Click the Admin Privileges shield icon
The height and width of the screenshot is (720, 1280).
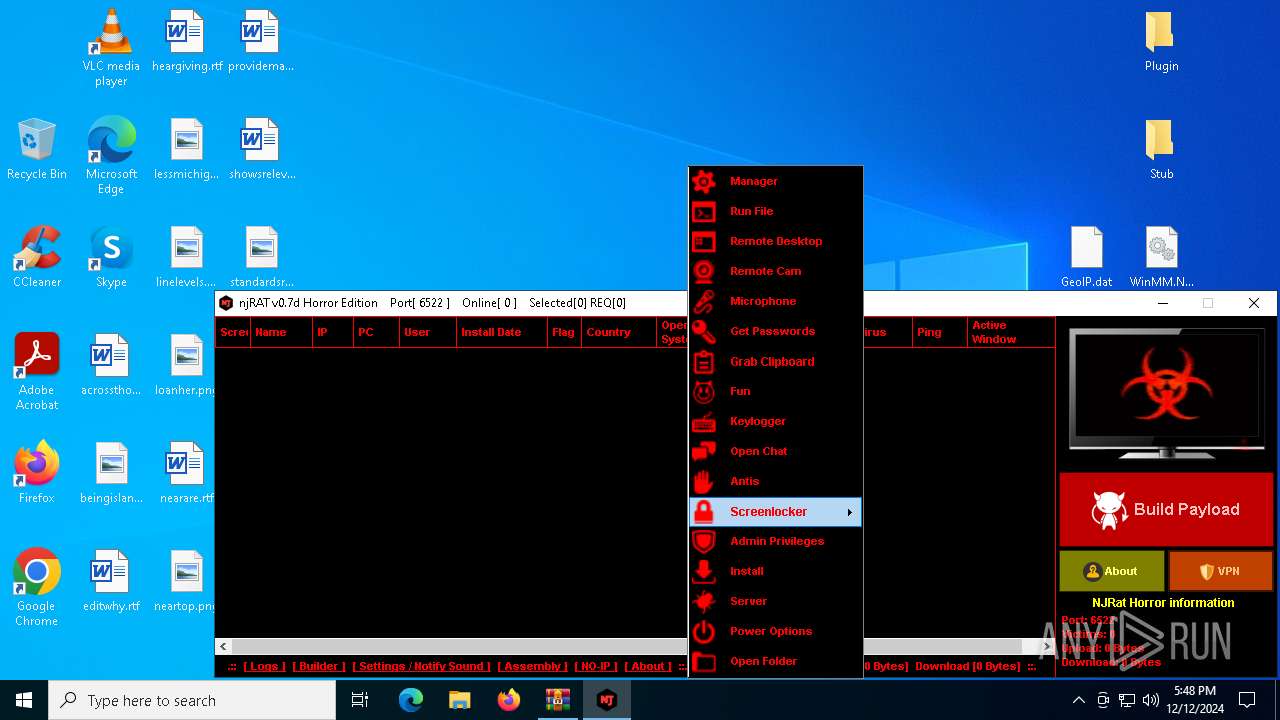pos(704,541)
